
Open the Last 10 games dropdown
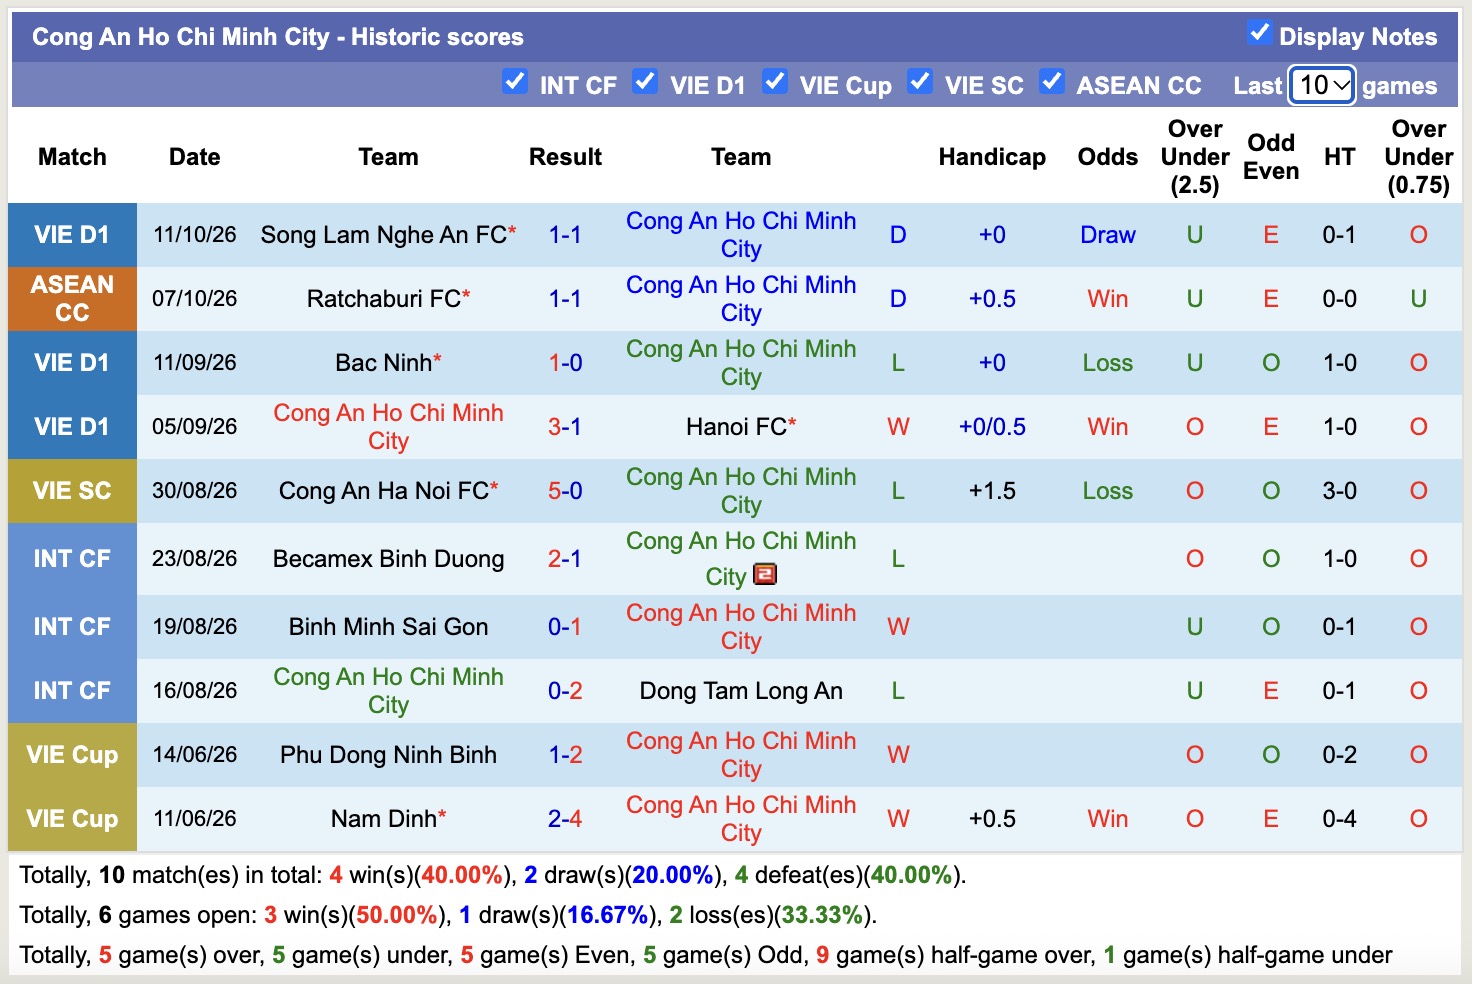click(1322, 85)
